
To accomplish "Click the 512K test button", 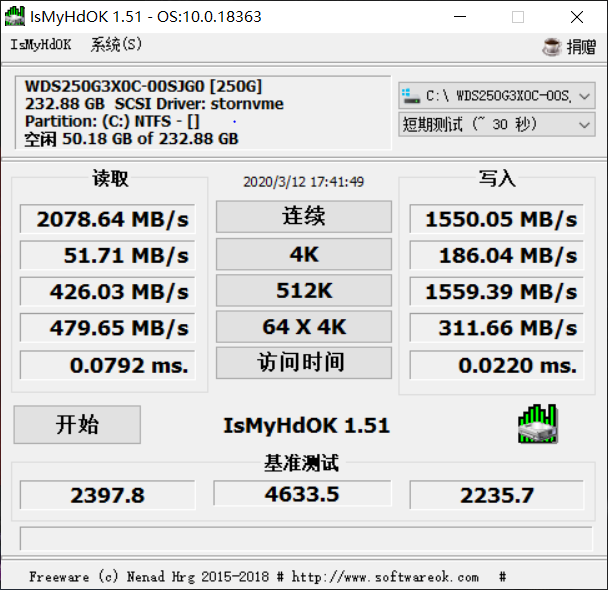I will click(x=303, y=291).
